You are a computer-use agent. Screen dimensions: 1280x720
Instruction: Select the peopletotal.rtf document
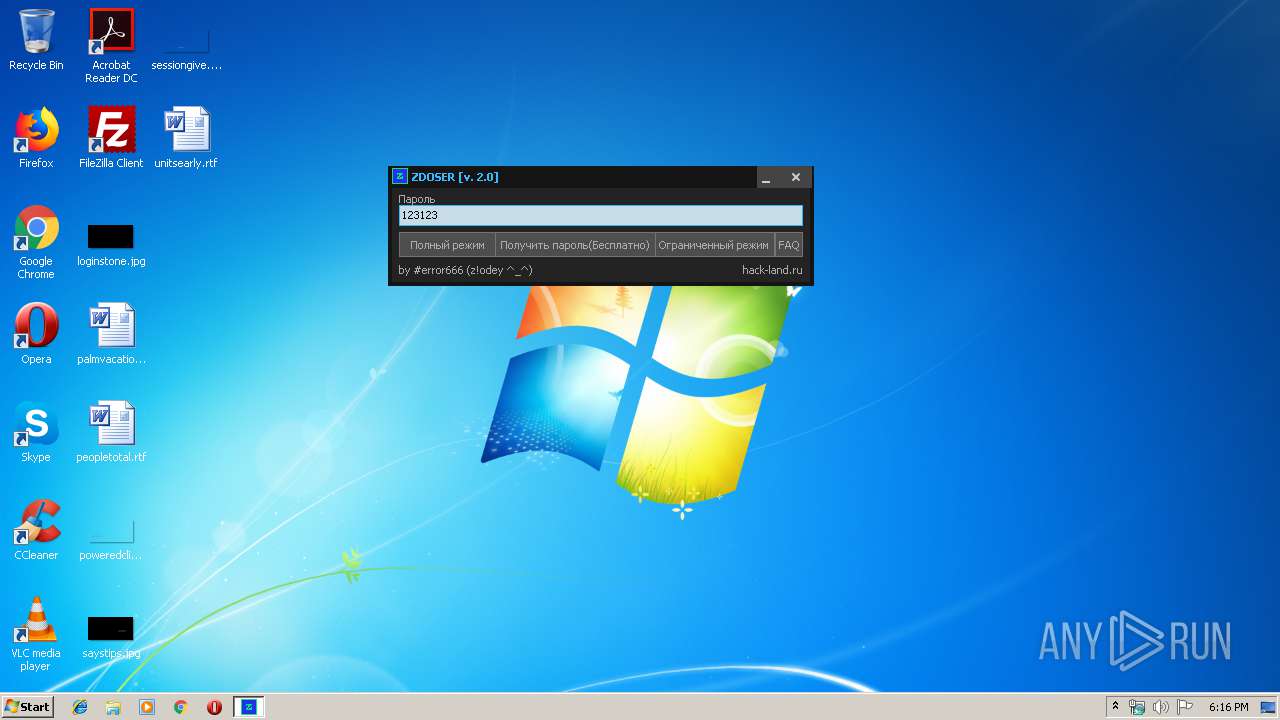pos(111,432)
